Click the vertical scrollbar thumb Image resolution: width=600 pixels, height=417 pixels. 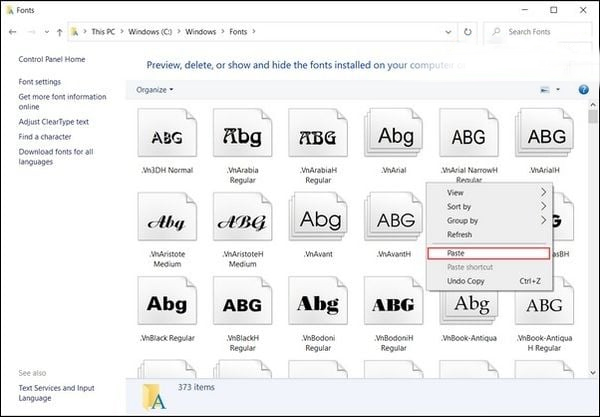593,116
